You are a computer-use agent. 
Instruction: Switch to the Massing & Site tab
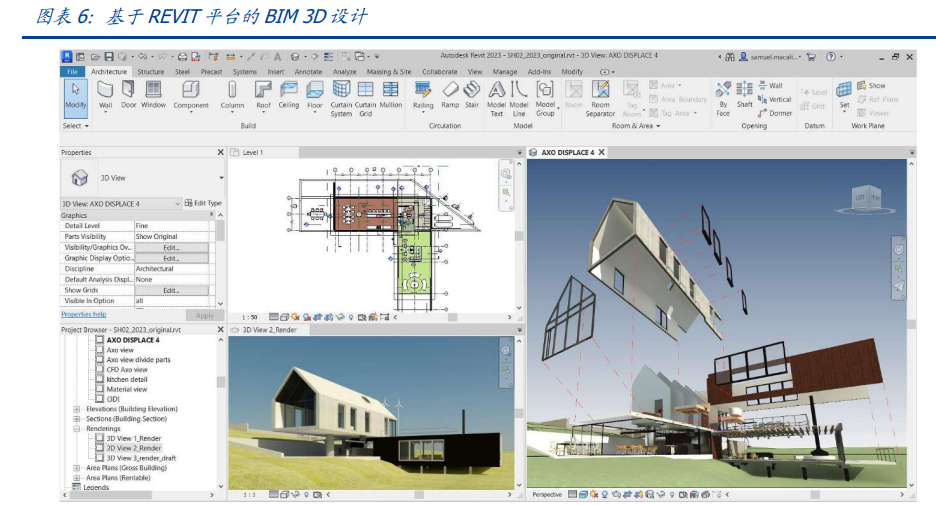coord(389,72)
